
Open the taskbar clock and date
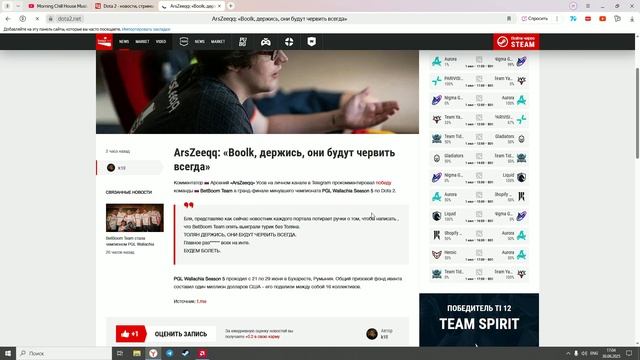(611, 353)
